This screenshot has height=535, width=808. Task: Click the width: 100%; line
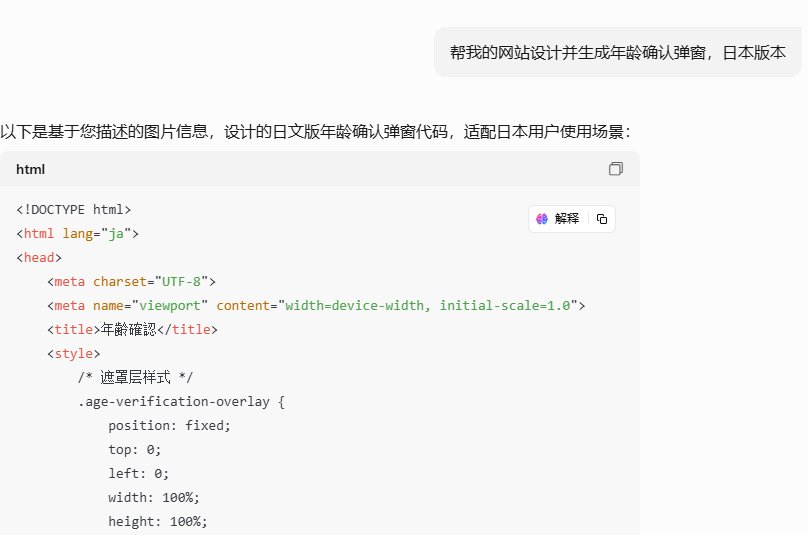click(154, 497)
